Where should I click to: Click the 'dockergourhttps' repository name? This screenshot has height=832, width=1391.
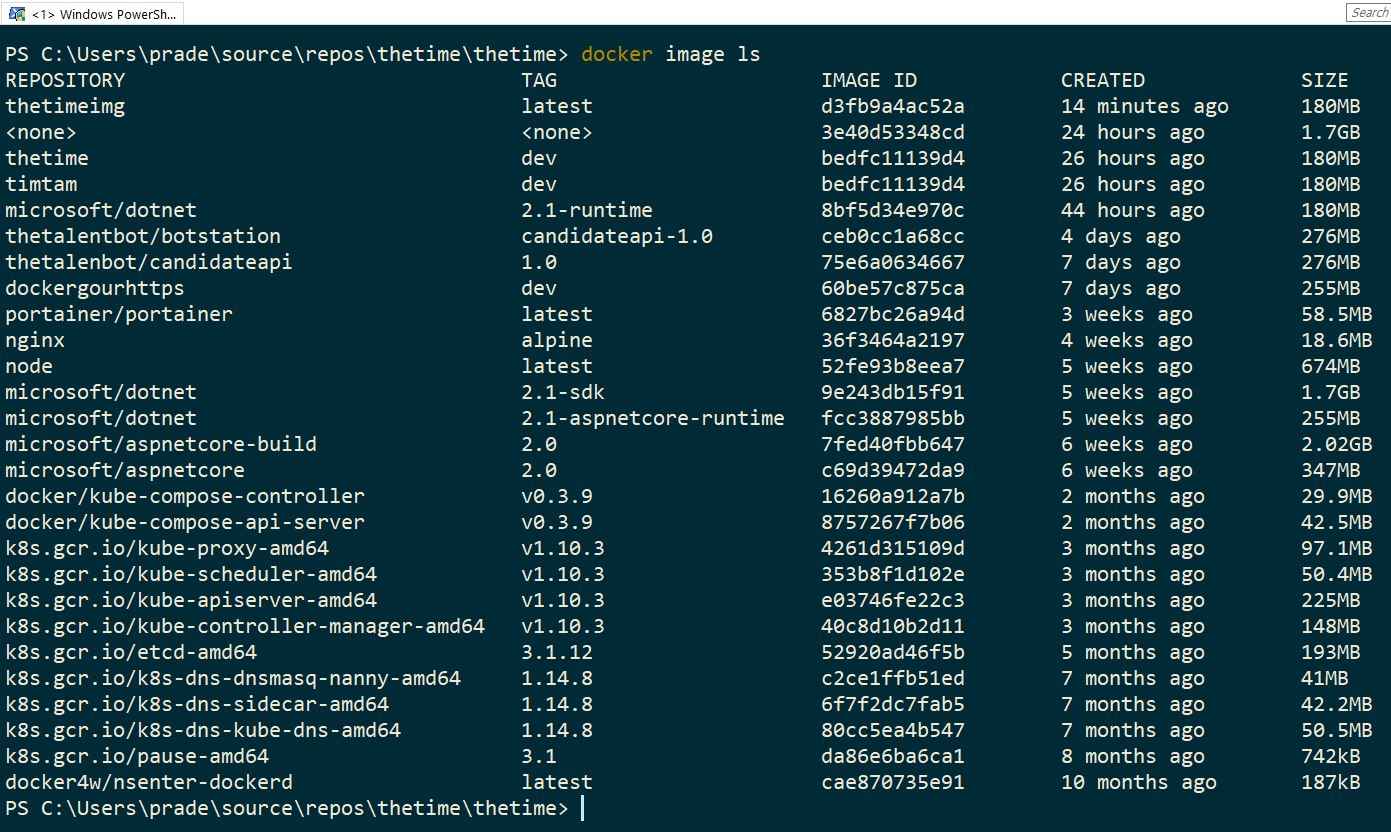95,288
